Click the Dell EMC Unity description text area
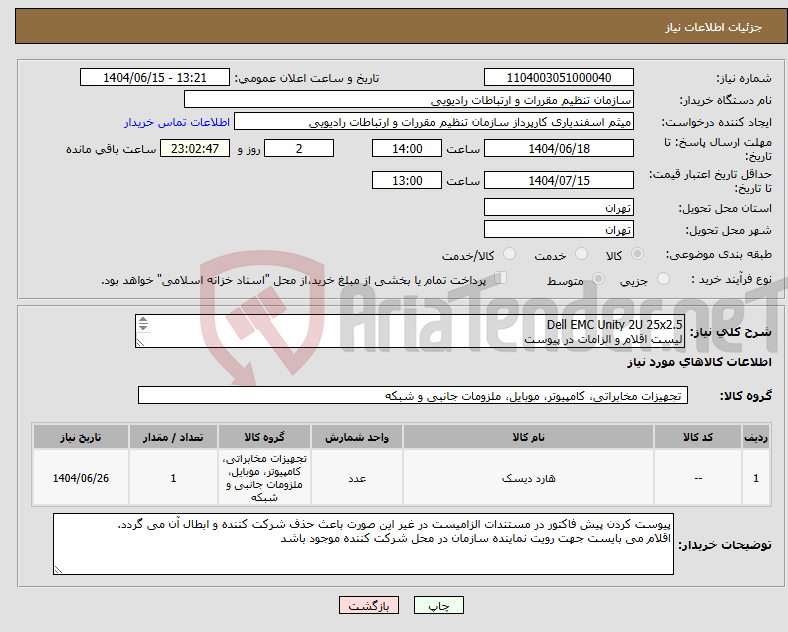This screenshot has height=632, width=788. [410, 331]
